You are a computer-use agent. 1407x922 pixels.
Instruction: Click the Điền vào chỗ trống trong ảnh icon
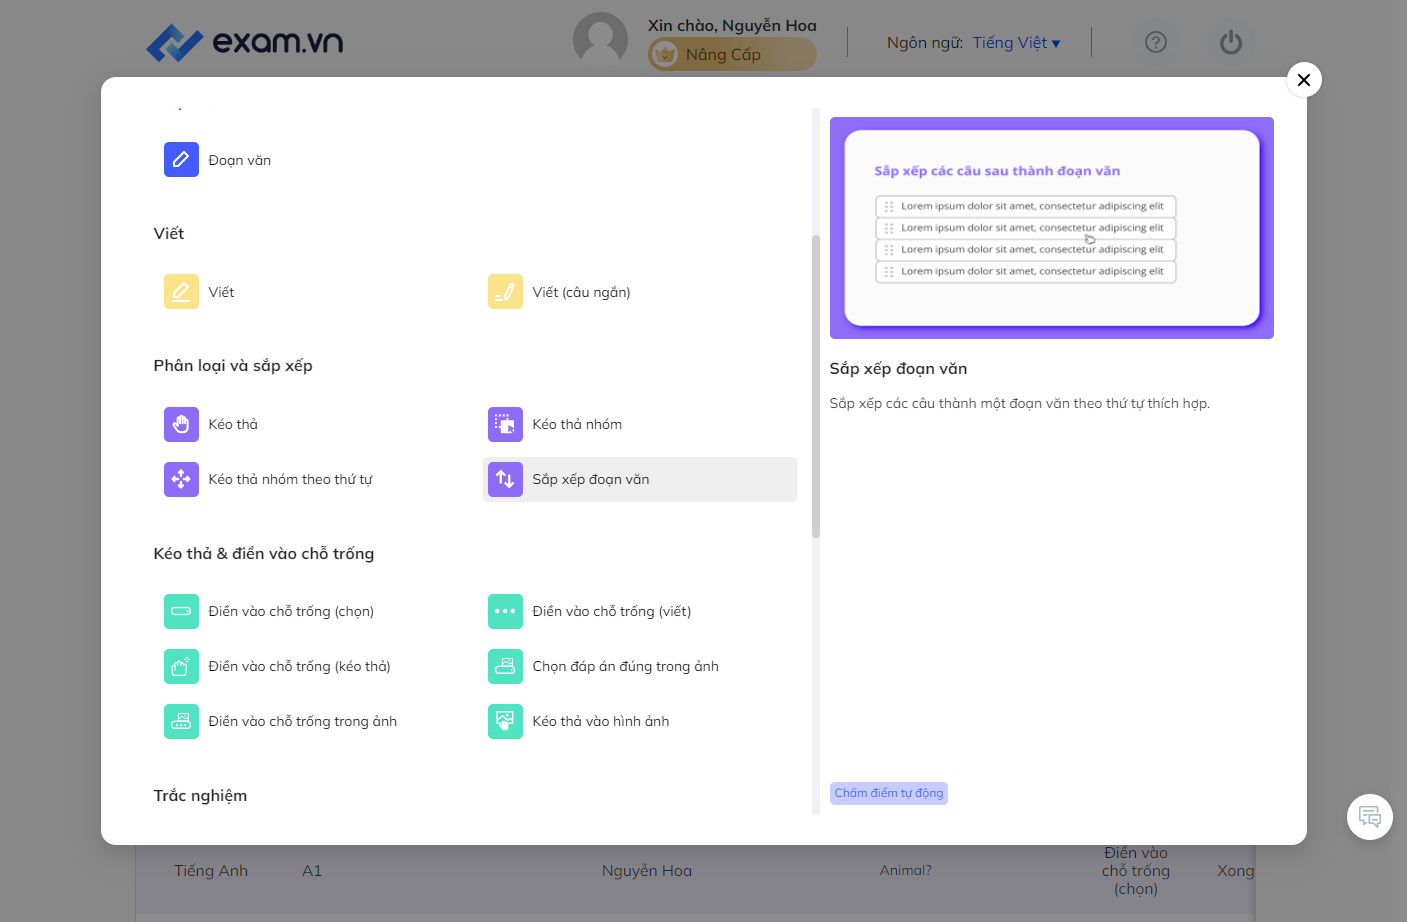pos(181,721)
